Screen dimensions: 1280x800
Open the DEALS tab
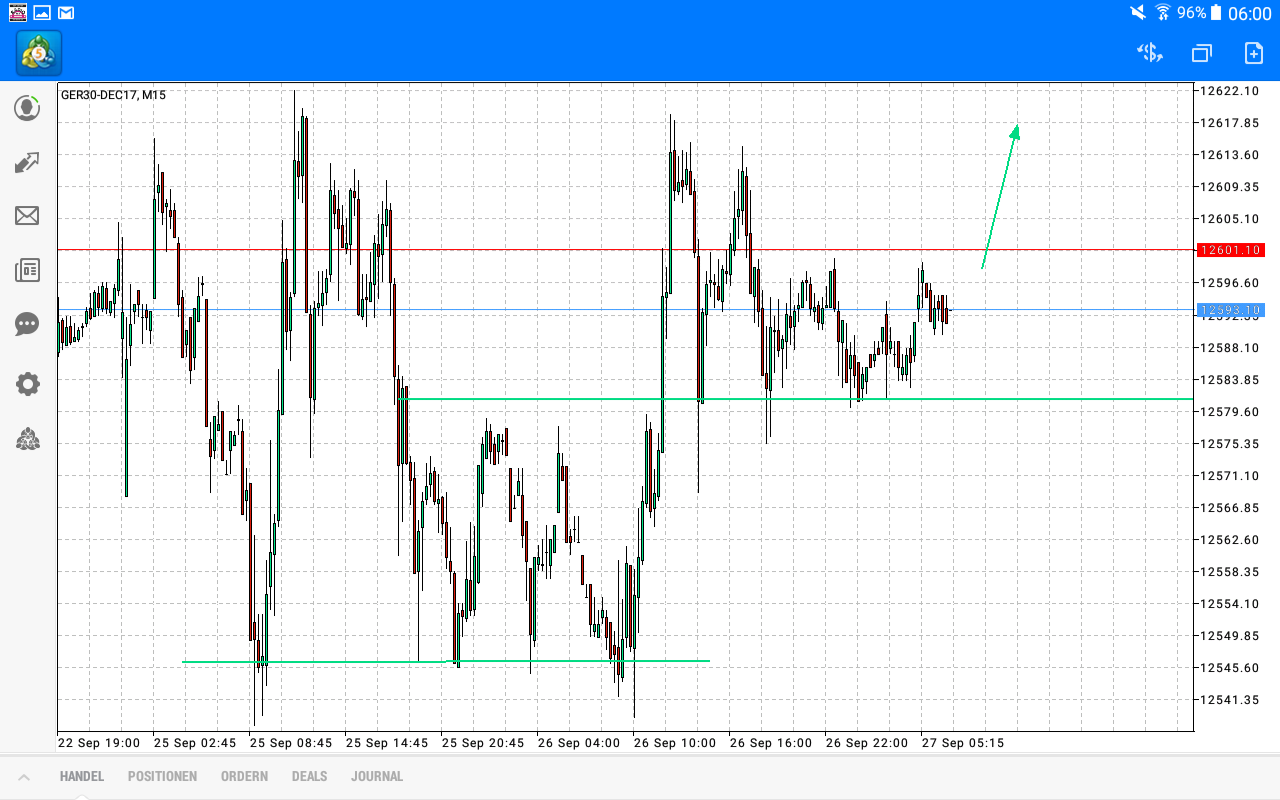point(309,776)
